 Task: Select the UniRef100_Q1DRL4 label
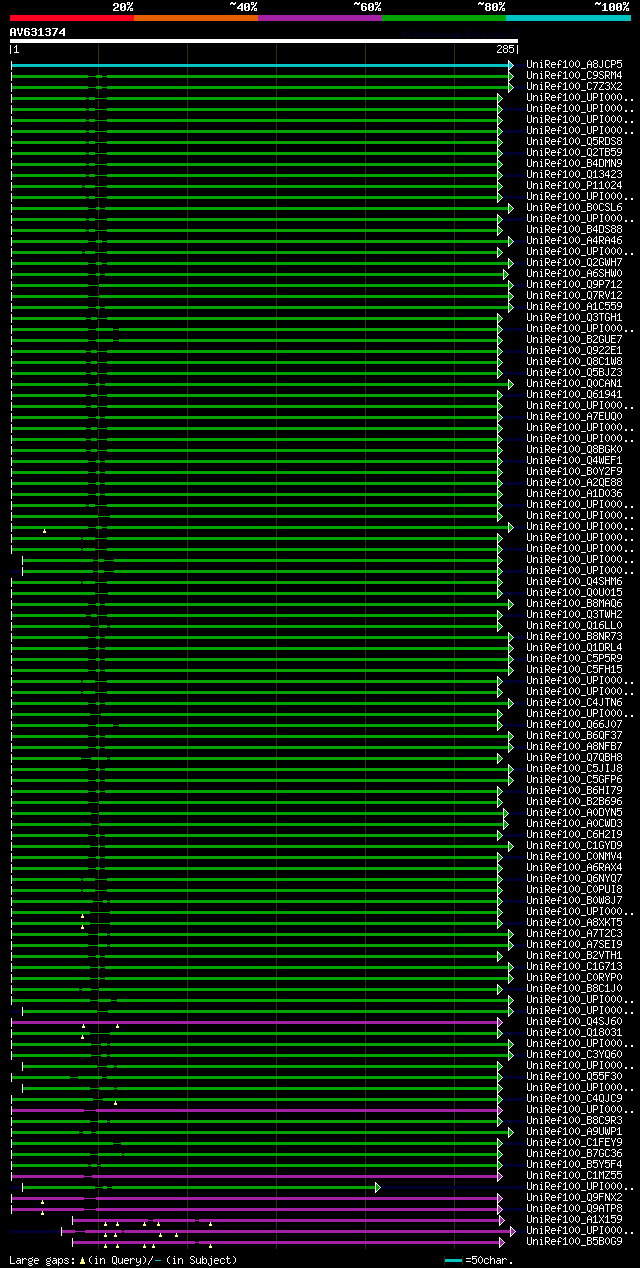[574, 647]
